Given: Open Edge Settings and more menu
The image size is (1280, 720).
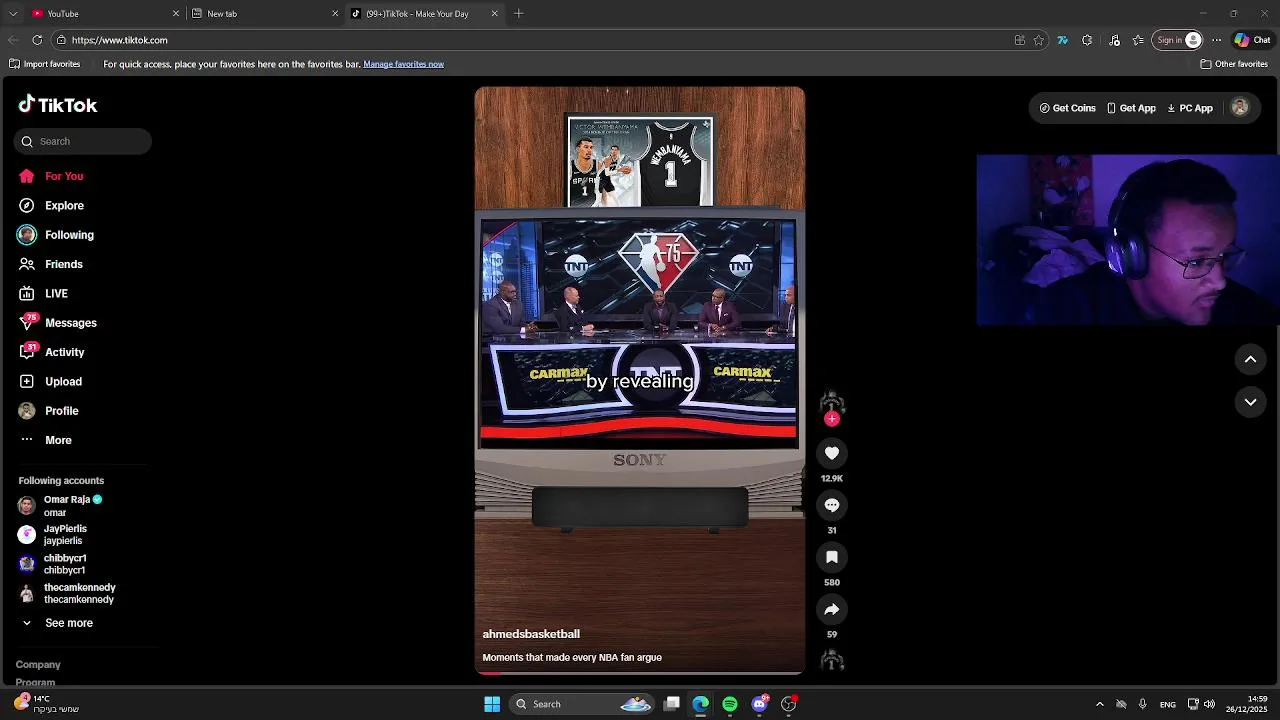Looking at the screenshot, I should coord(1216,40).
